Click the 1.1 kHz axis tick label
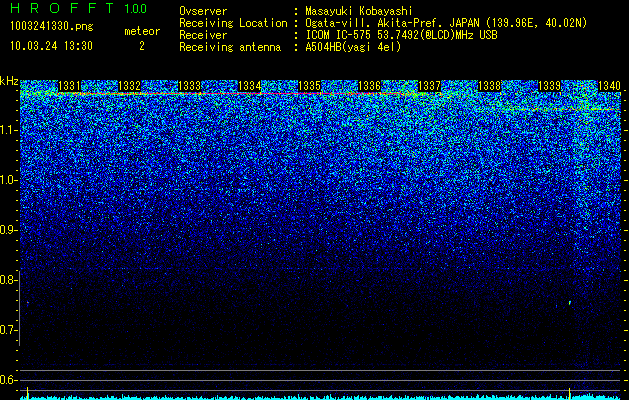This screenshot has height=400, width=629. (7, 130)
